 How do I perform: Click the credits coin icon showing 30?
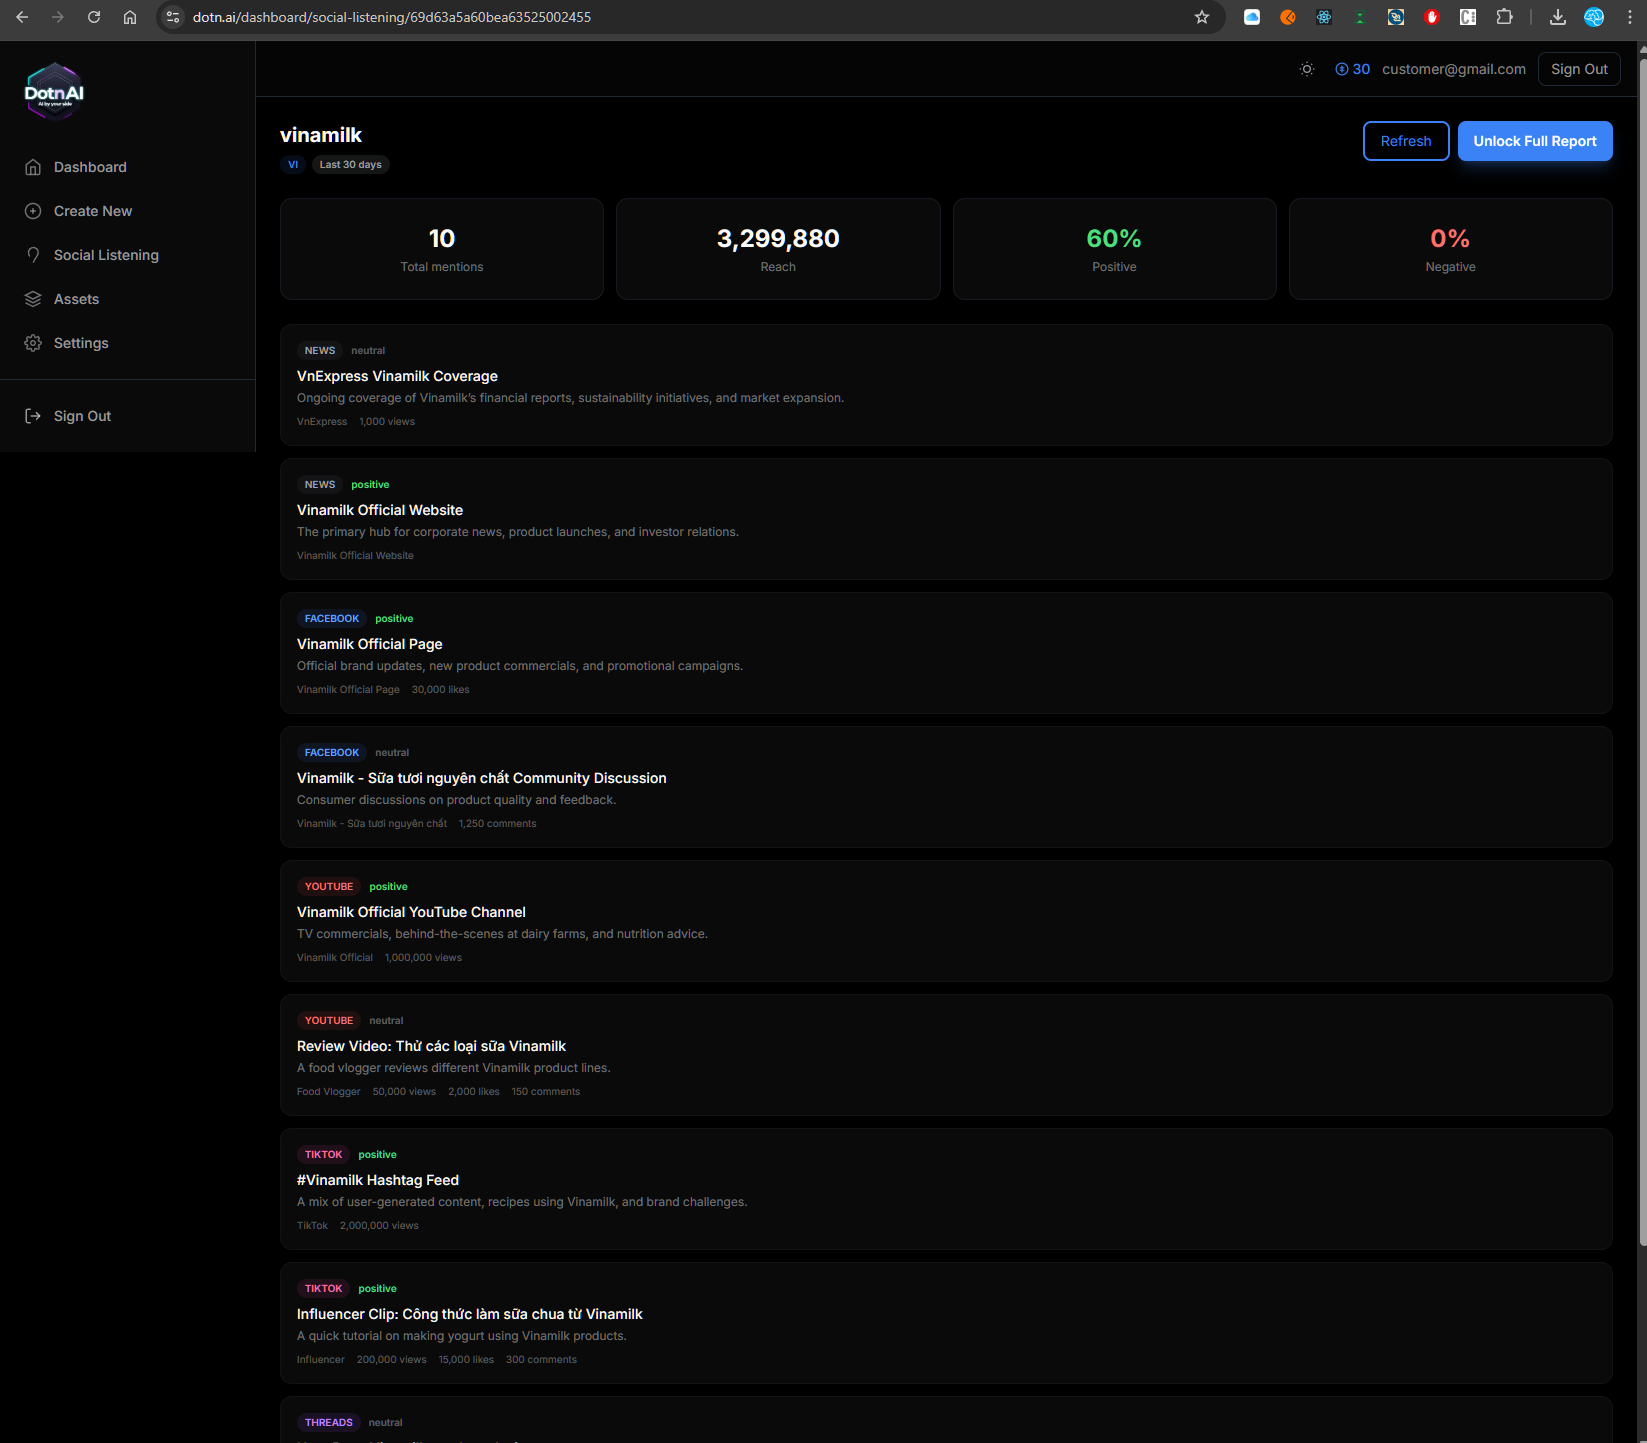coord(1342,69)
